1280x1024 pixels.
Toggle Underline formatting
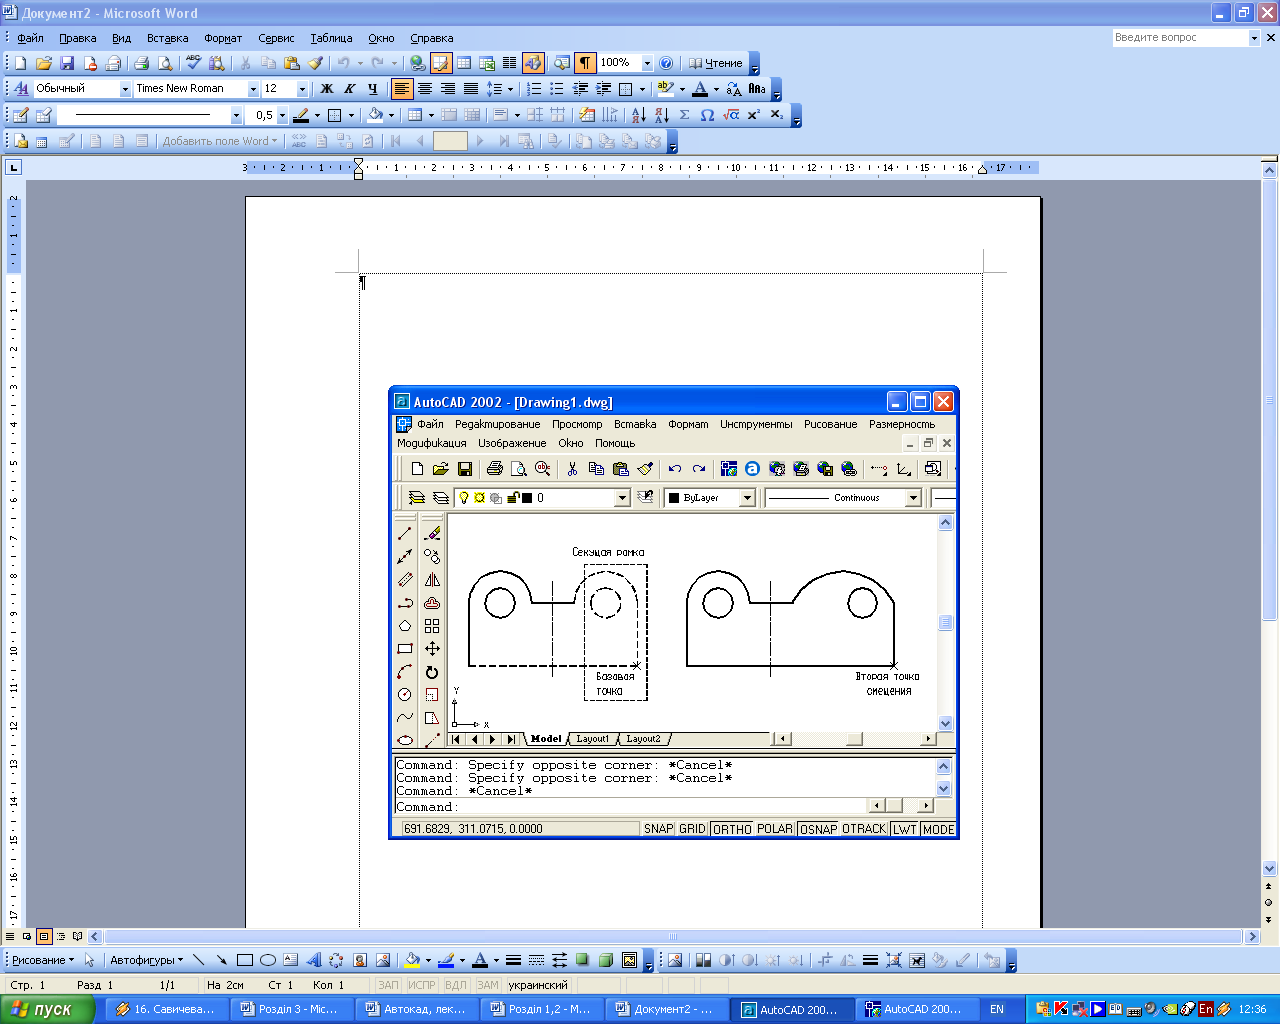(373, 89)
